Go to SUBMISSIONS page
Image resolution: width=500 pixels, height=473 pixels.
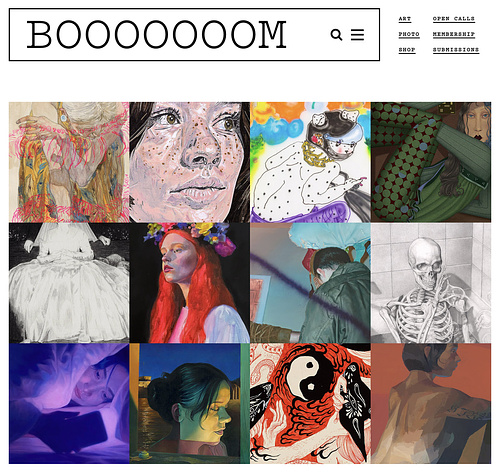click(456, 50)
